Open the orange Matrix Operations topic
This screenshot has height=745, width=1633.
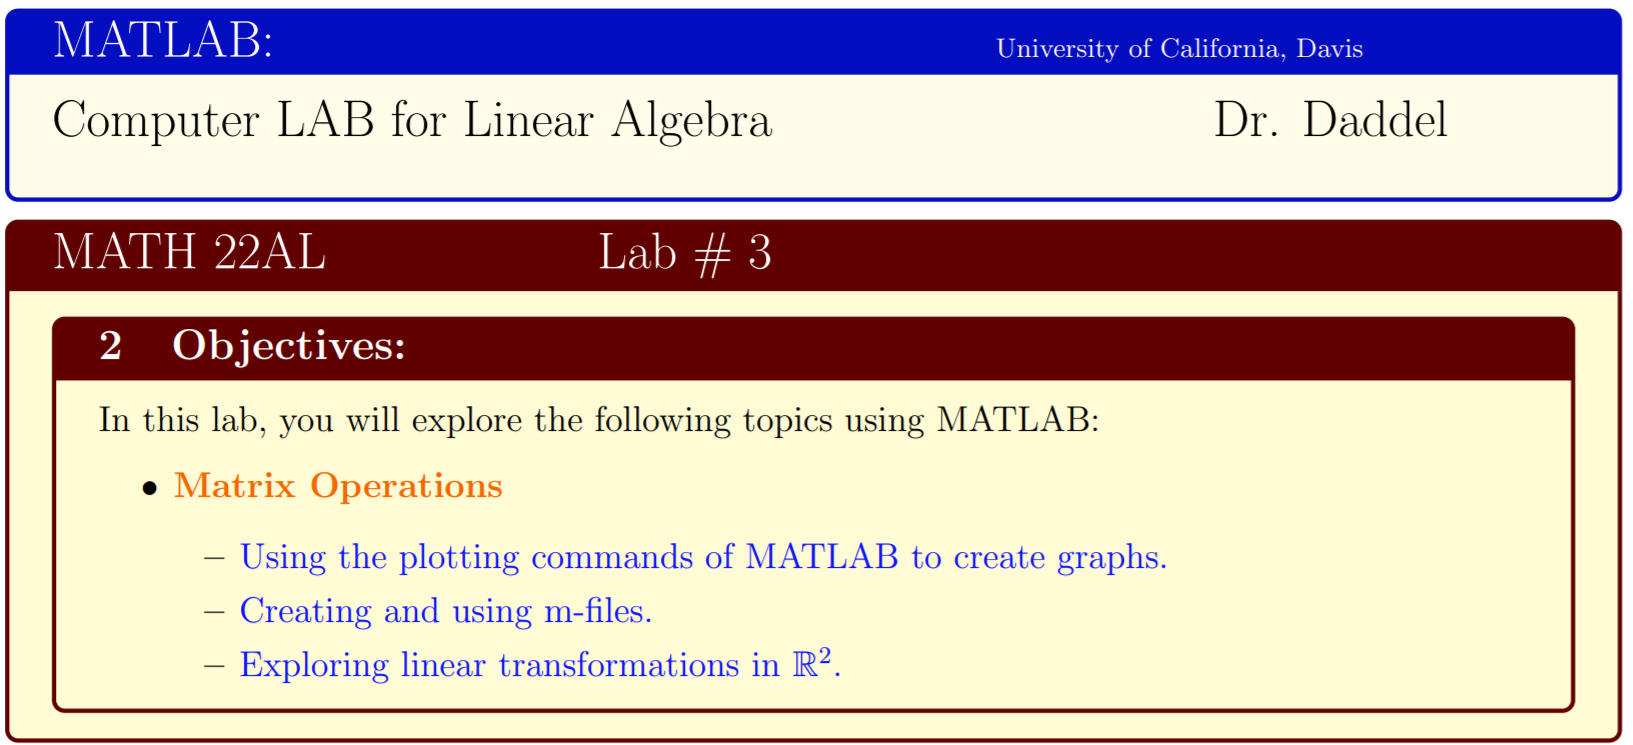pos(338,486)
